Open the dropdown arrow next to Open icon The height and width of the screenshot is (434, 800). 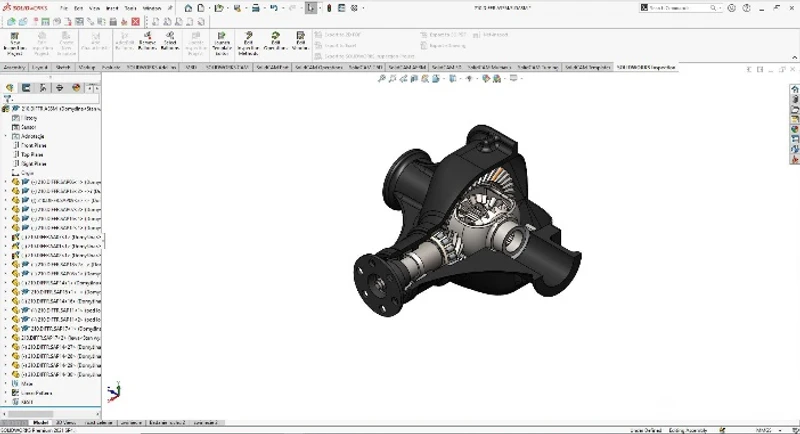[x=227, y=8]
